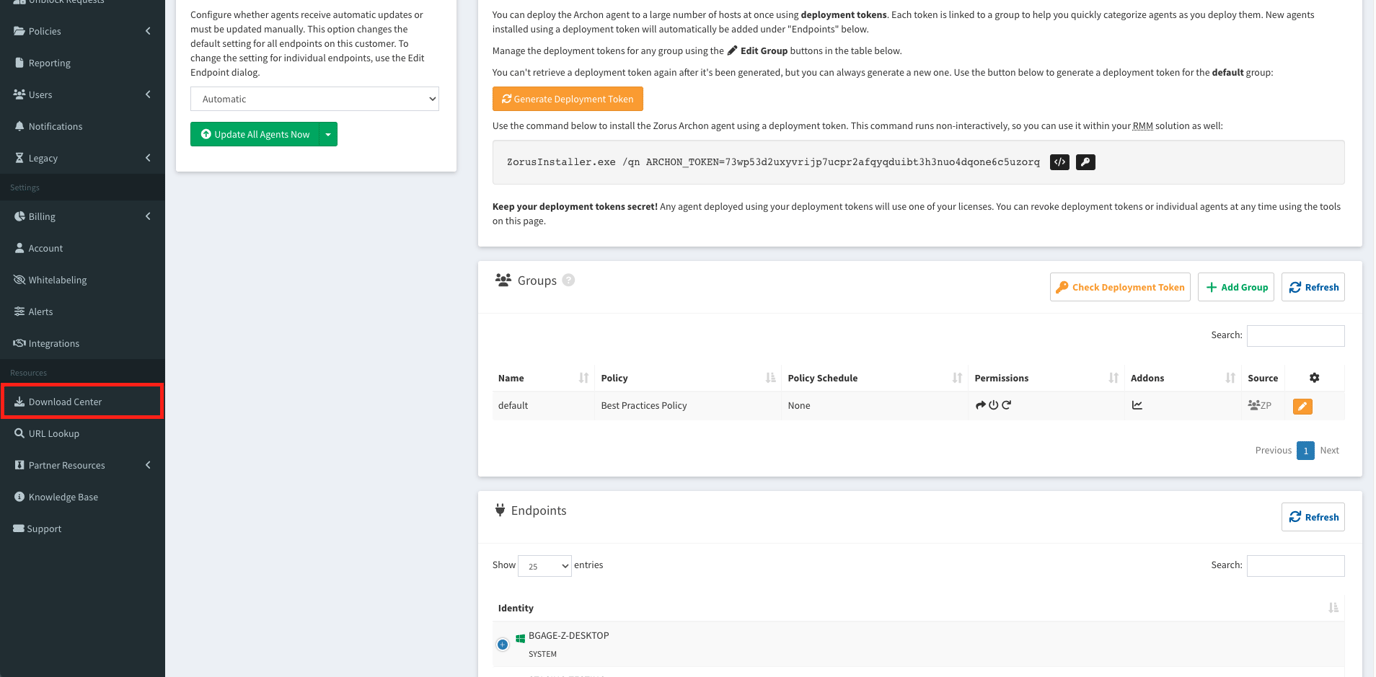
Task: Click Check Deployment Token button
Action: click(x=1119, y=287)
